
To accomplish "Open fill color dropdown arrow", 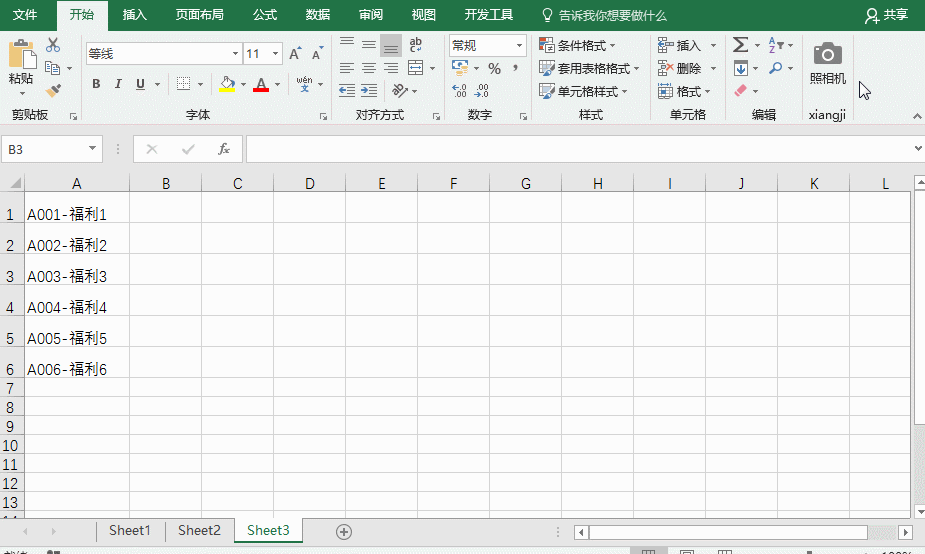I will (243, 84).
